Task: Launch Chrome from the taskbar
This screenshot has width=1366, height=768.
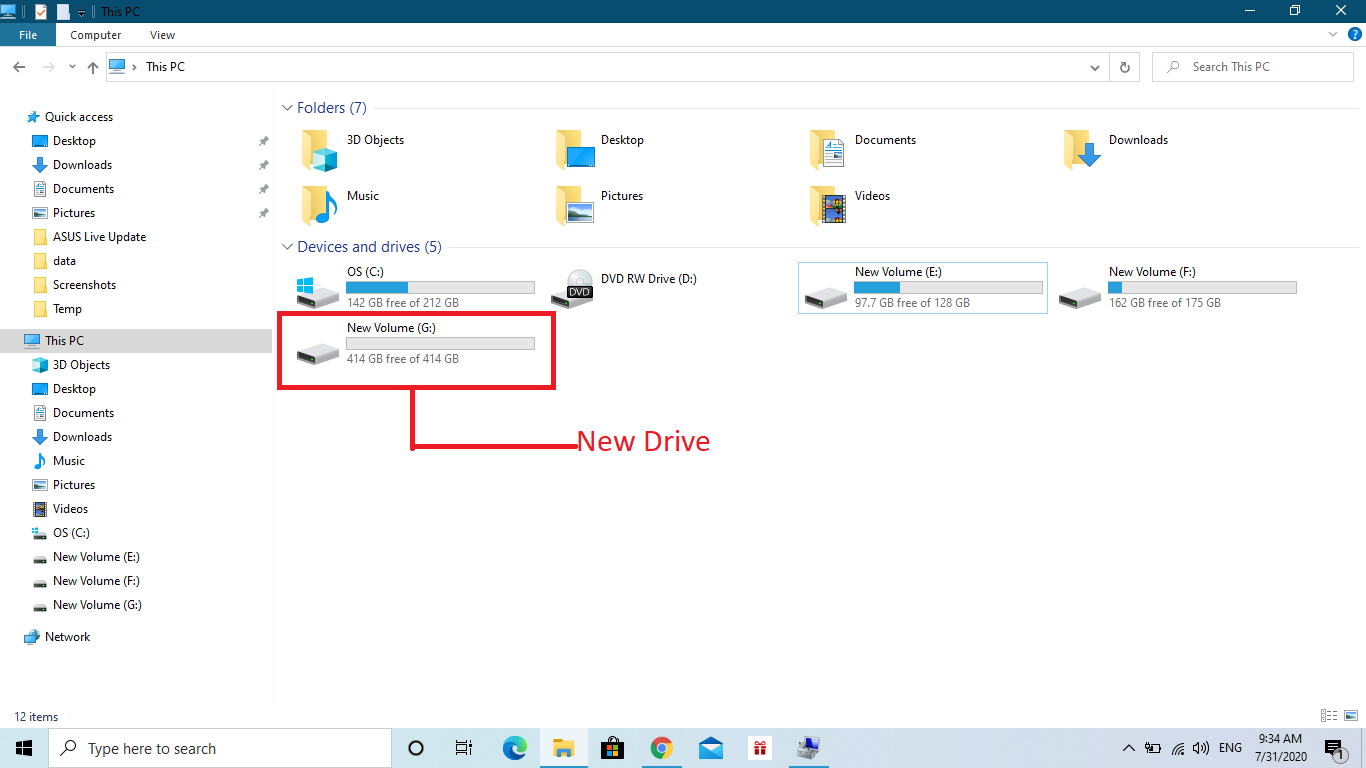Action: [x=661, y=747]
